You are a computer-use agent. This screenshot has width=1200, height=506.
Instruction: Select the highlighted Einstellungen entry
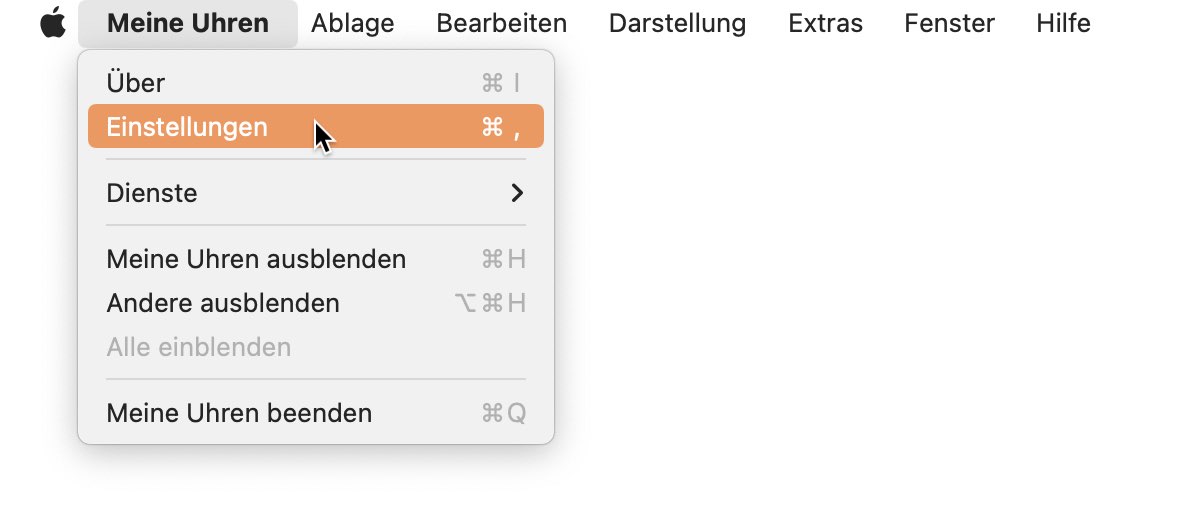[316, 127]
